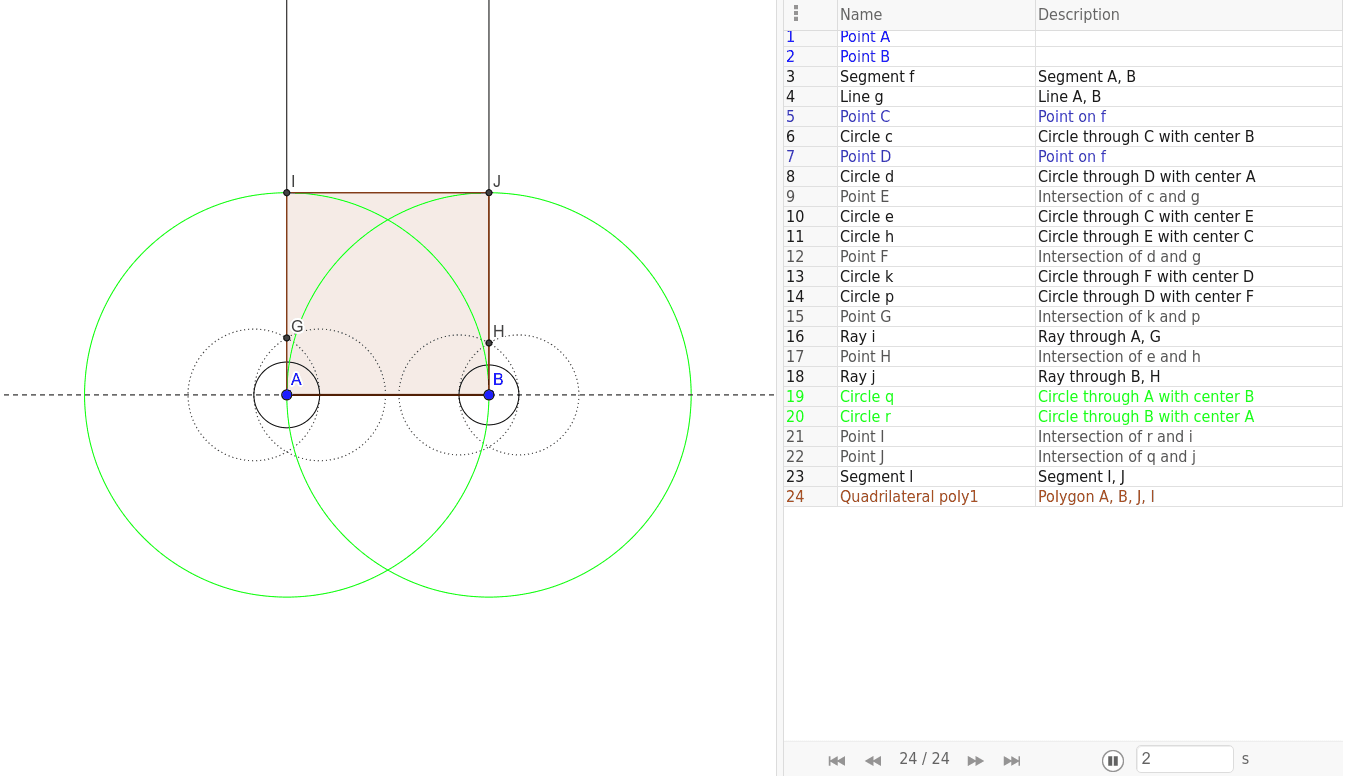
Task: Open the Point C link in the protocol
Action: pos(864,116)
